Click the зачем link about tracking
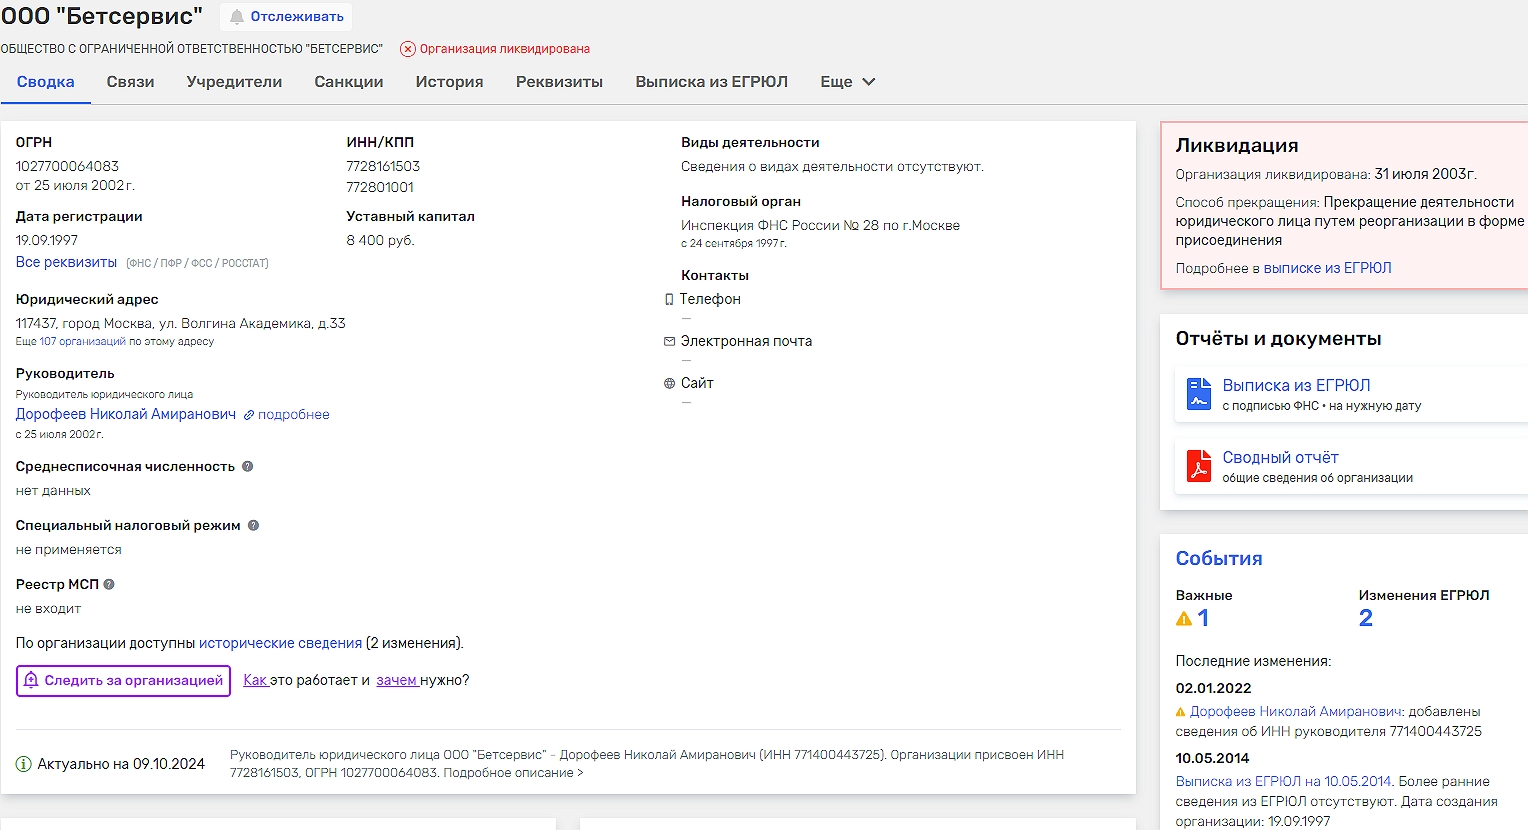Screen dimensions: 1528x830 (x=397, y=680)
